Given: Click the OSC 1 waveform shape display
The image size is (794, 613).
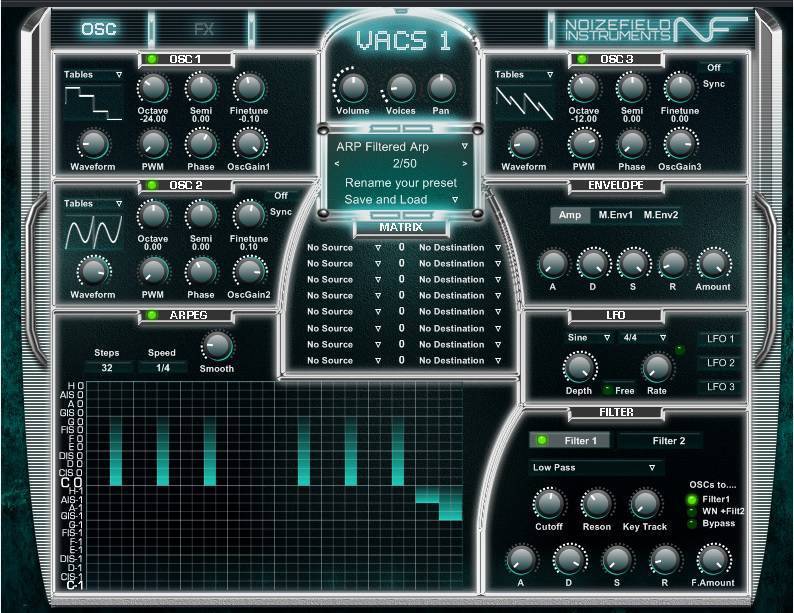Looking at the screenshot, I should tap(93, 104).
